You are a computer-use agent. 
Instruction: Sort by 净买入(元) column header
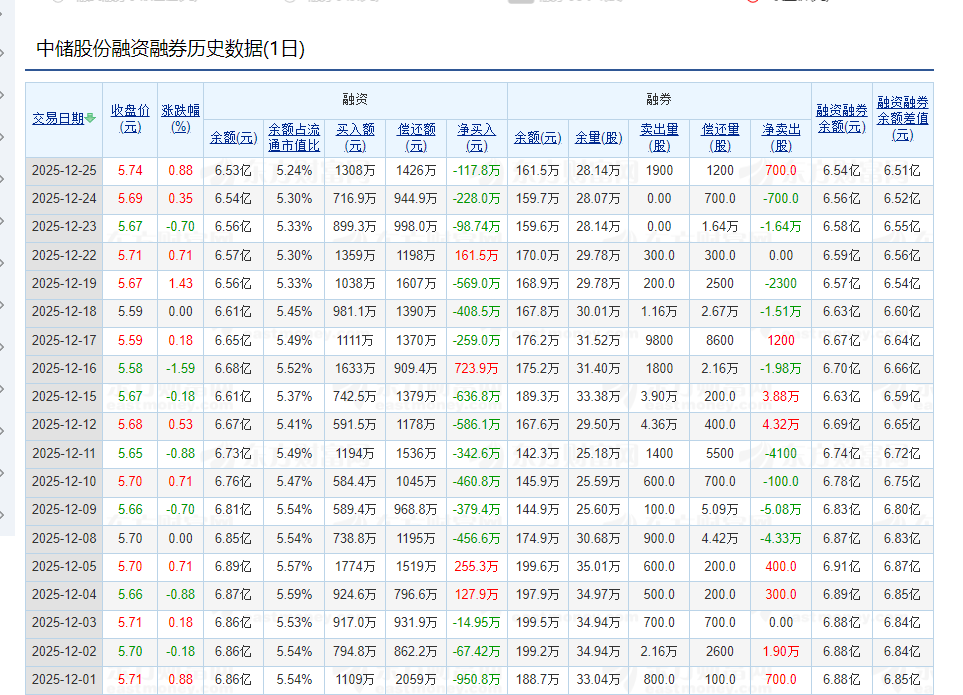click(x=477, y=138)
